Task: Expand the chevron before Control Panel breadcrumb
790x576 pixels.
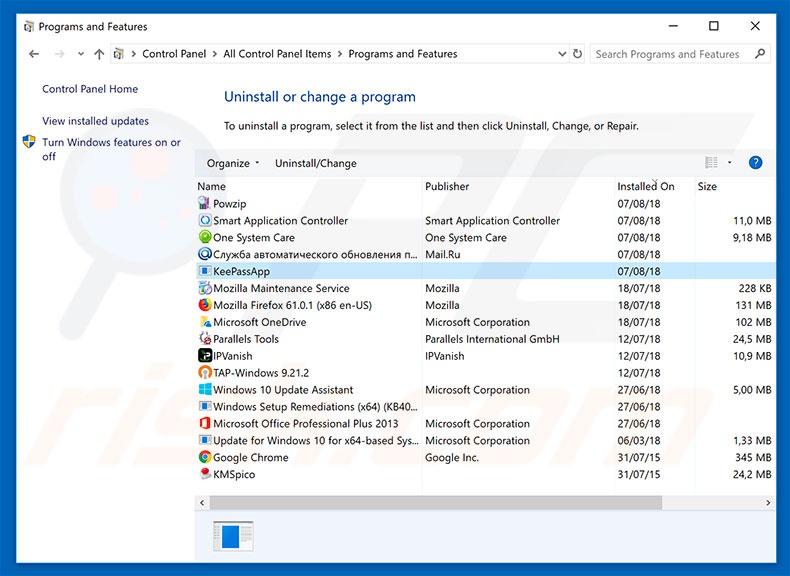Action: (134, 54)
